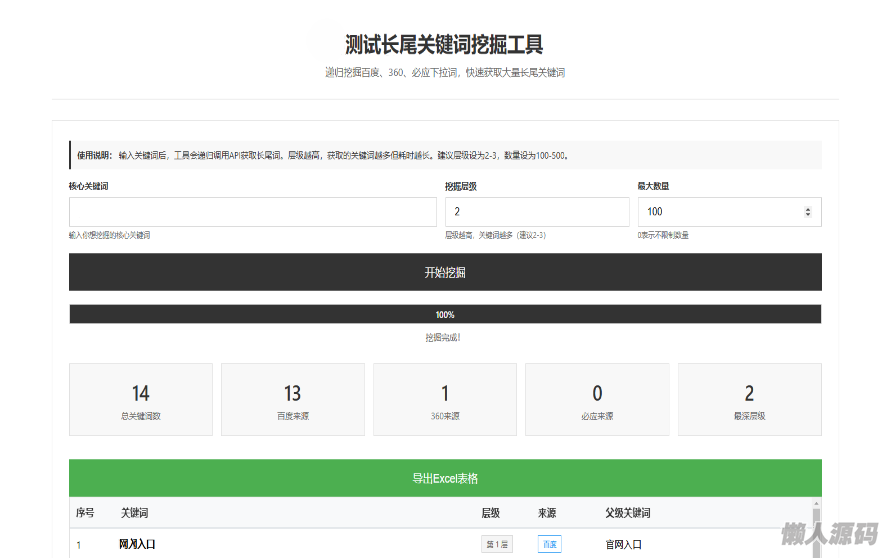Select the 必应来源 stat card

point(597,400)
